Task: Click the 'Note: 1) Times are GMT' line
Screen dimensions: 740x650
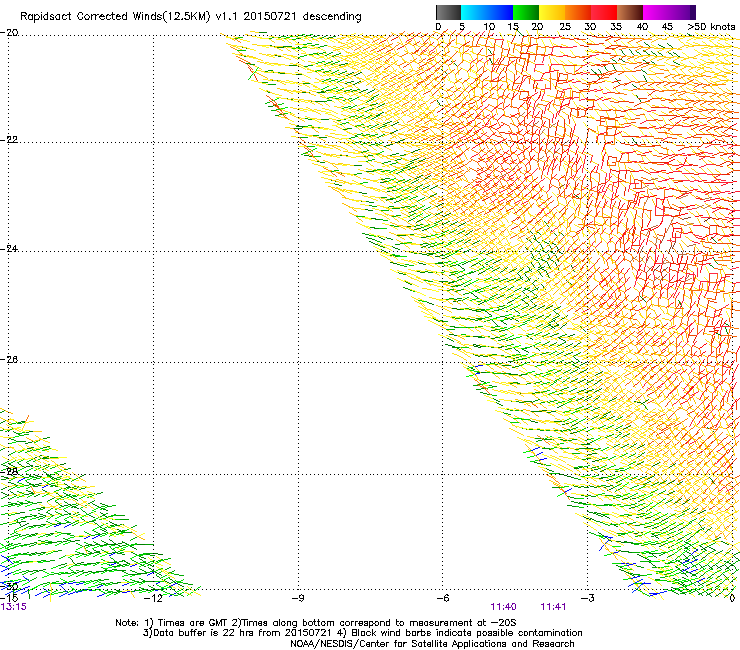Action: click(x=315, y=623)
